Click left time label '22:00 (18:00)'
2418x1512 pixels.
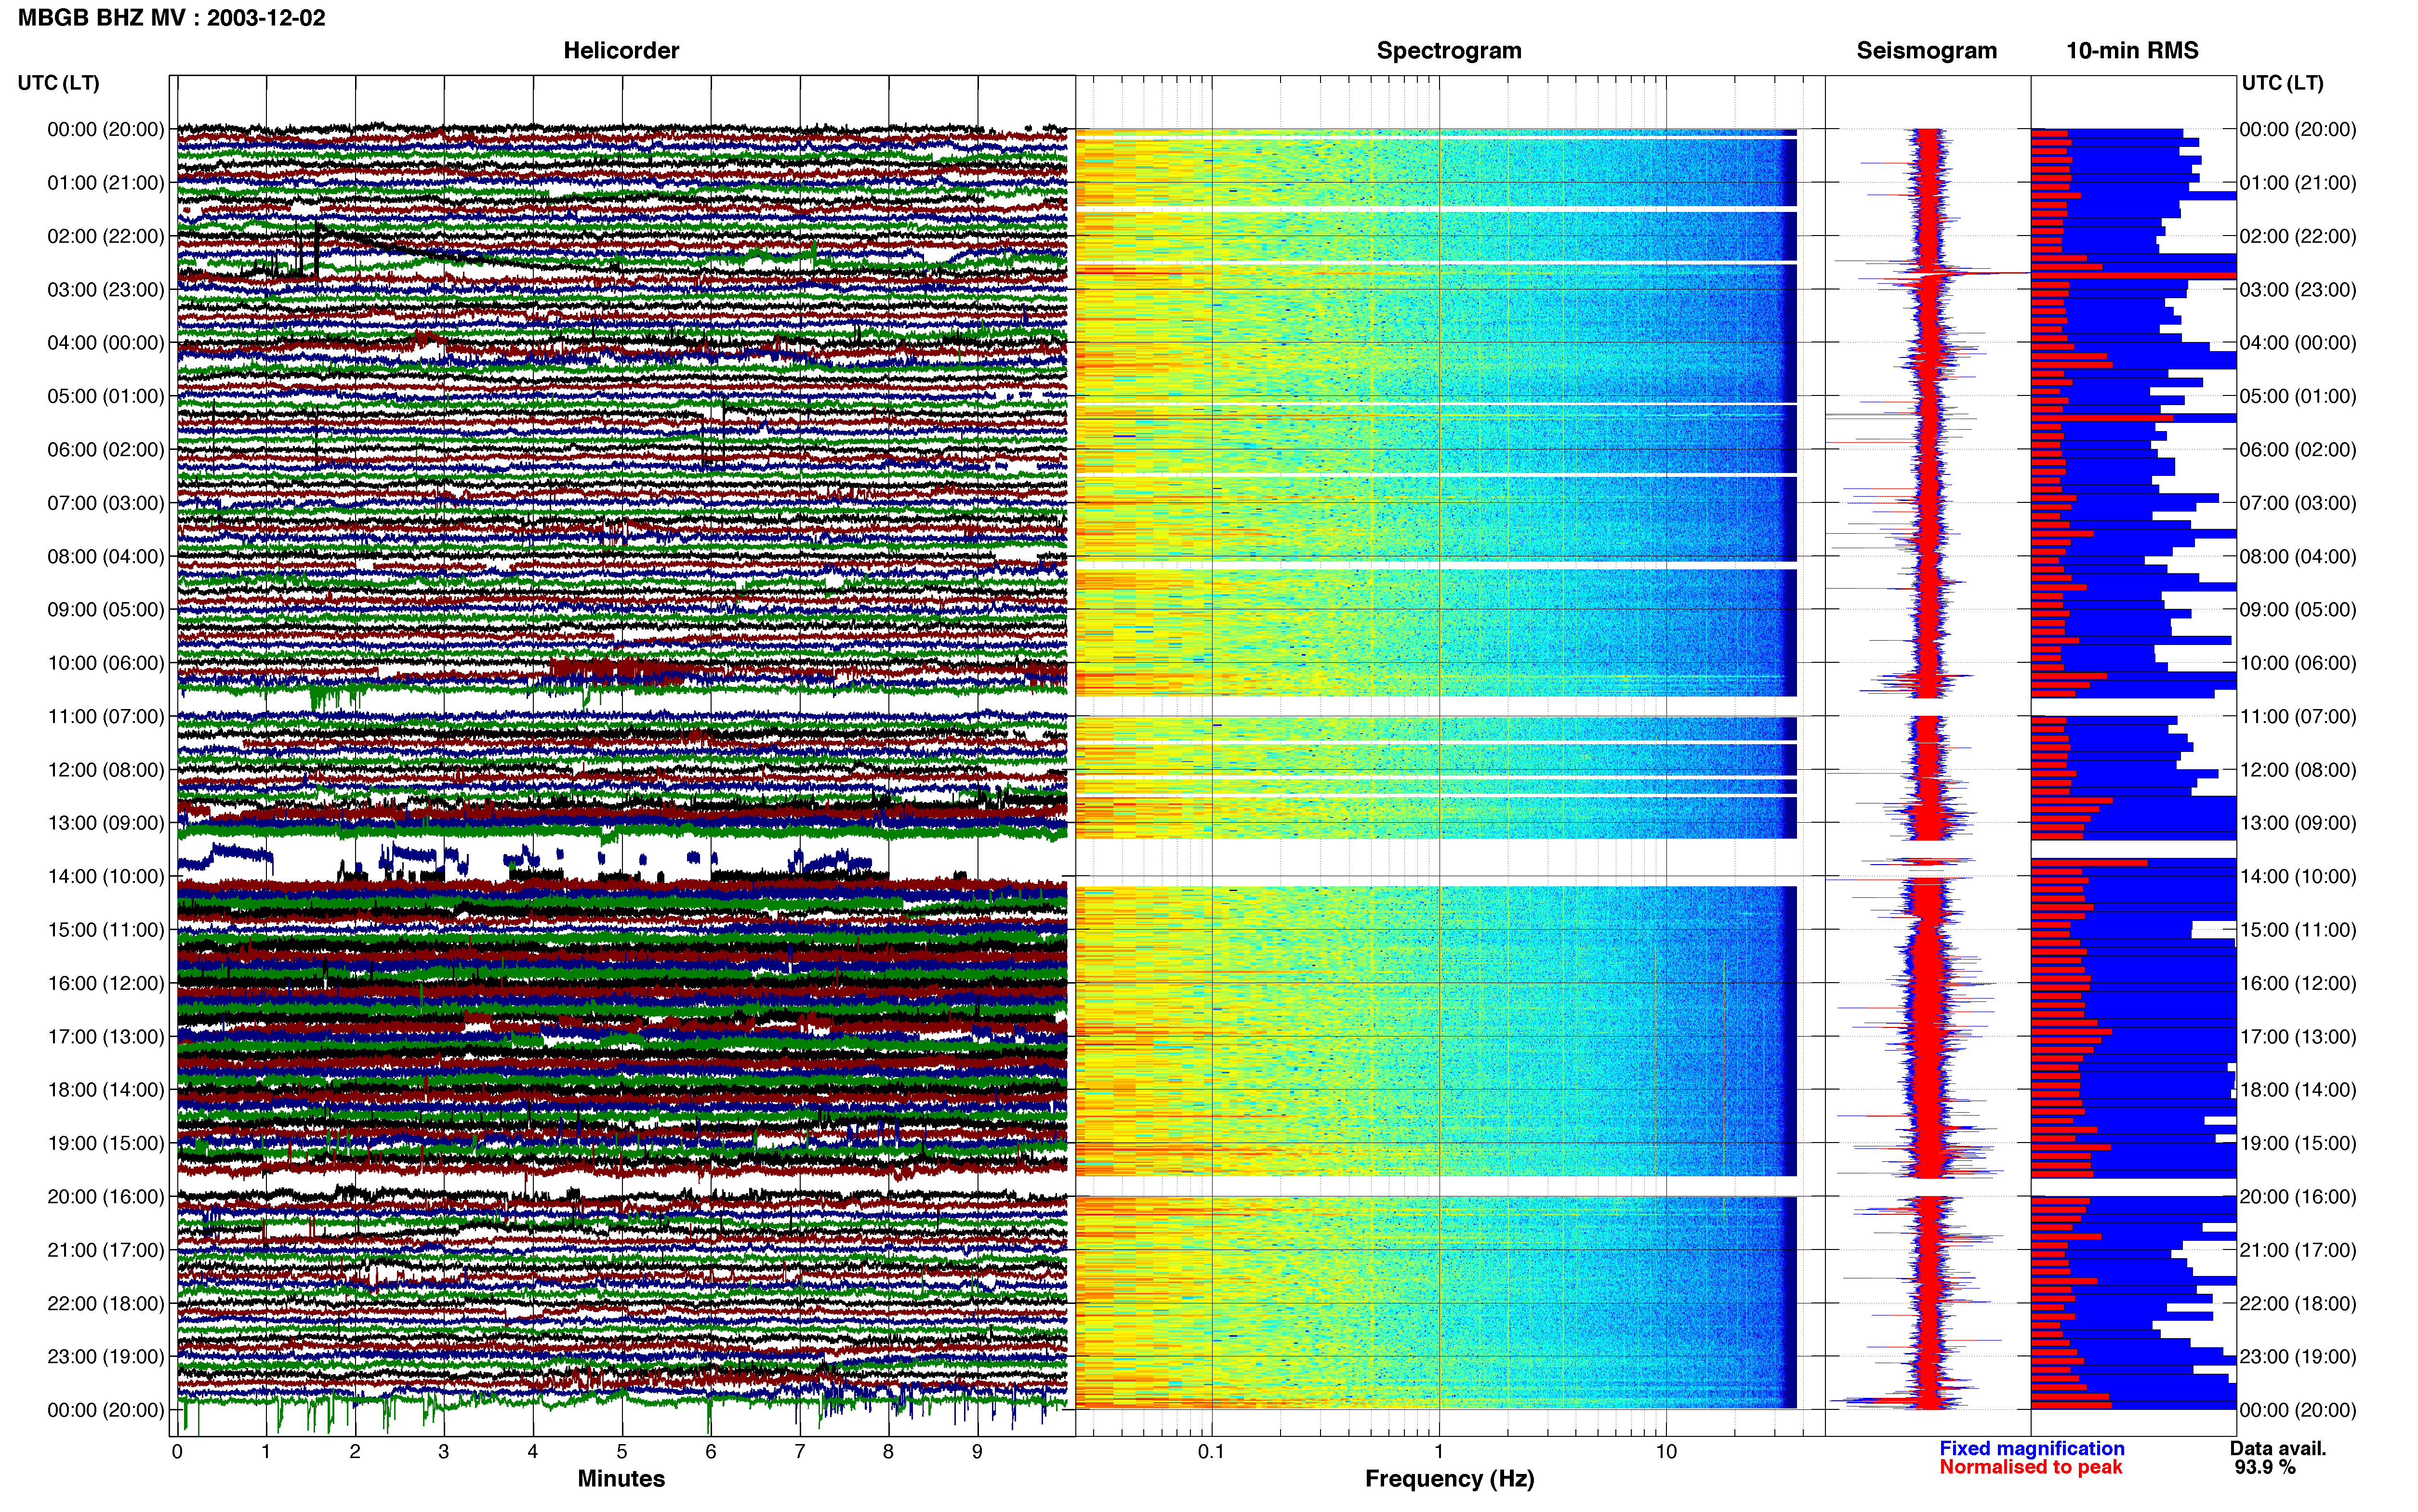[x=106, y=1304]
